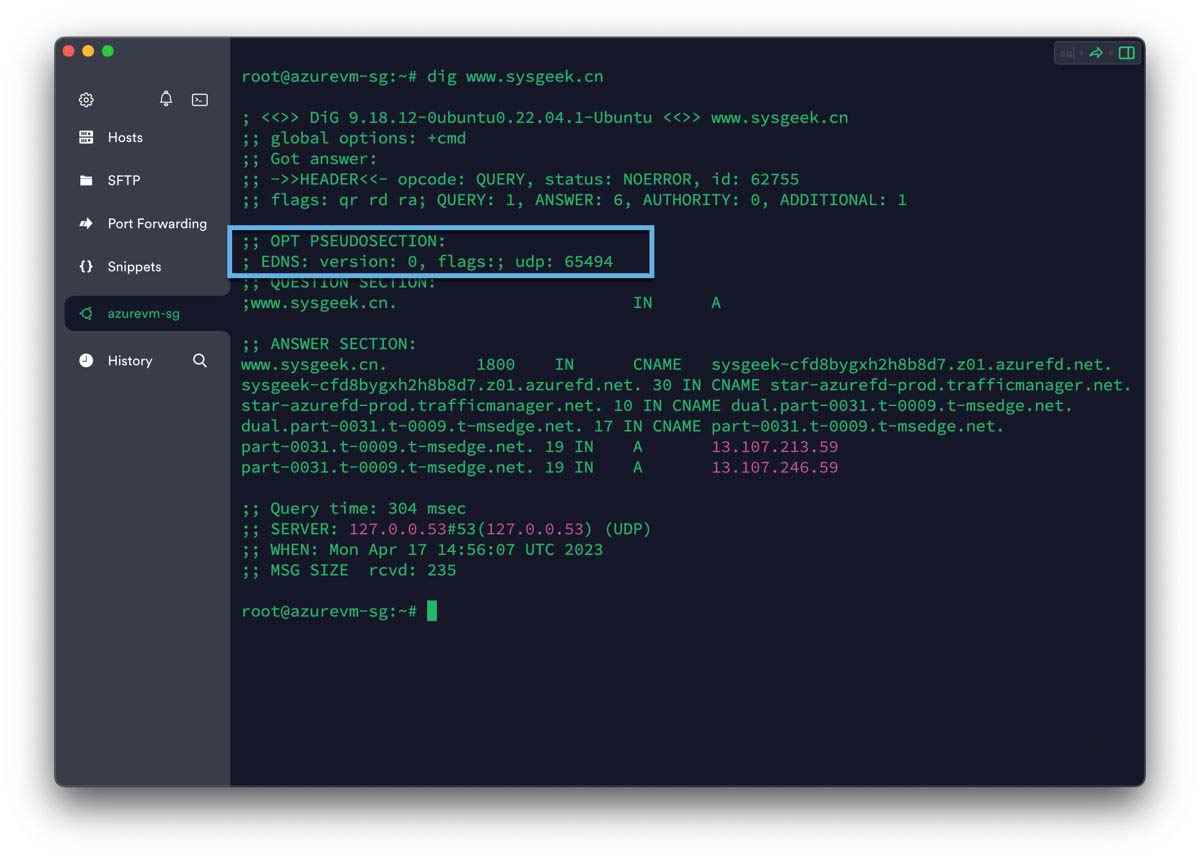Click the Ubuntu icon of azurevm-sg
Viewport: 1200px width, 859px height.
86,313
